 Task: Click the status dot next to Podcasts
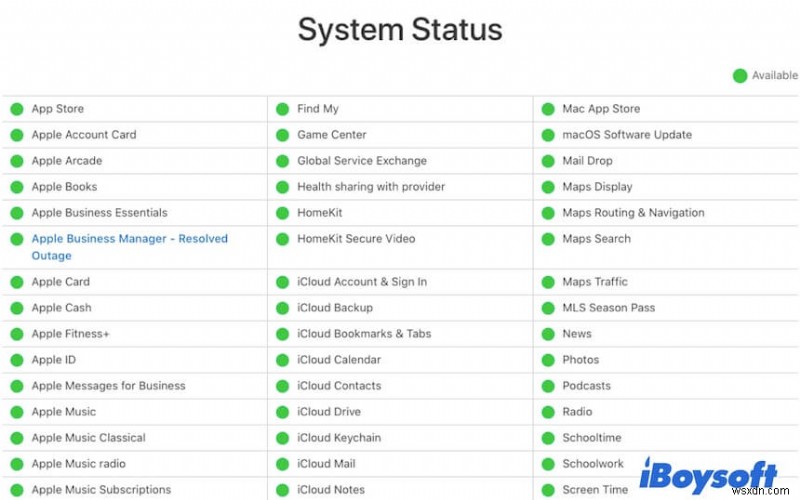tap(548, 386)
